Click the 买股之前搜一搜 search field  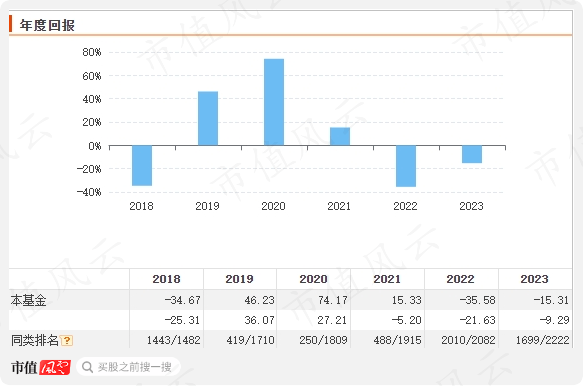tap(129, 367)
